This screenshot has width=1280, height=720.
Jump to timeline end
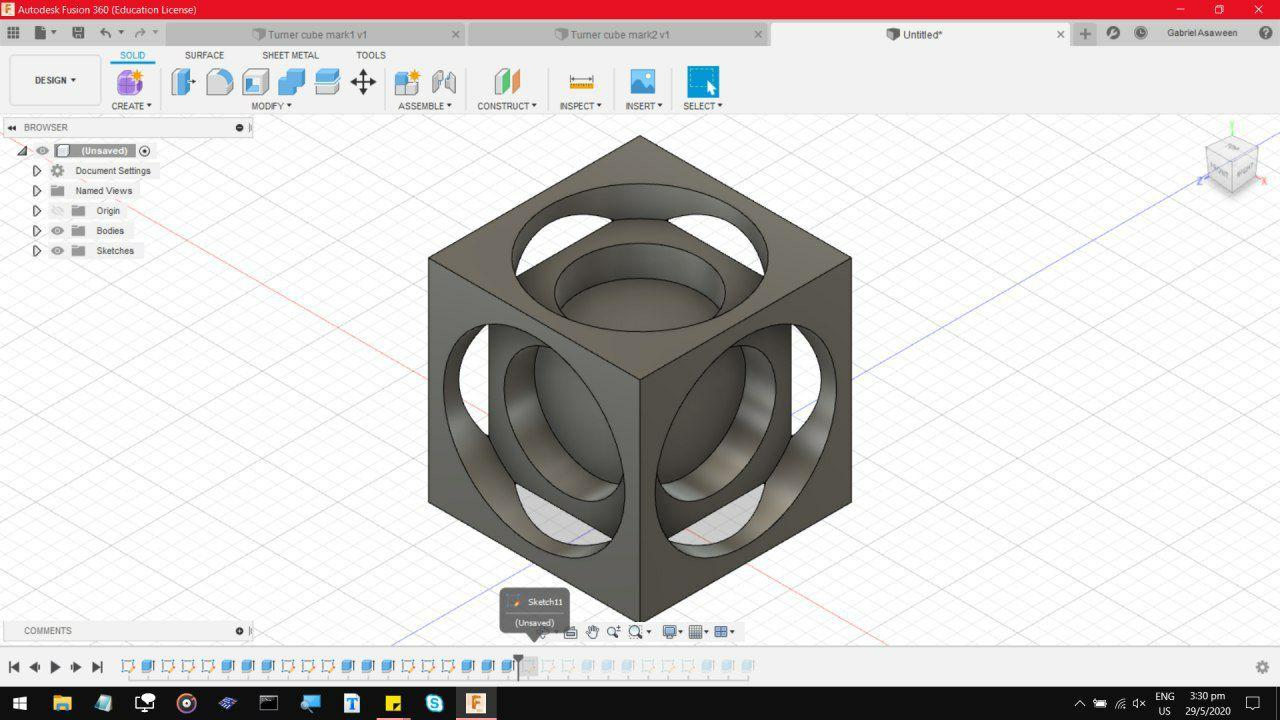pos(97,667)
